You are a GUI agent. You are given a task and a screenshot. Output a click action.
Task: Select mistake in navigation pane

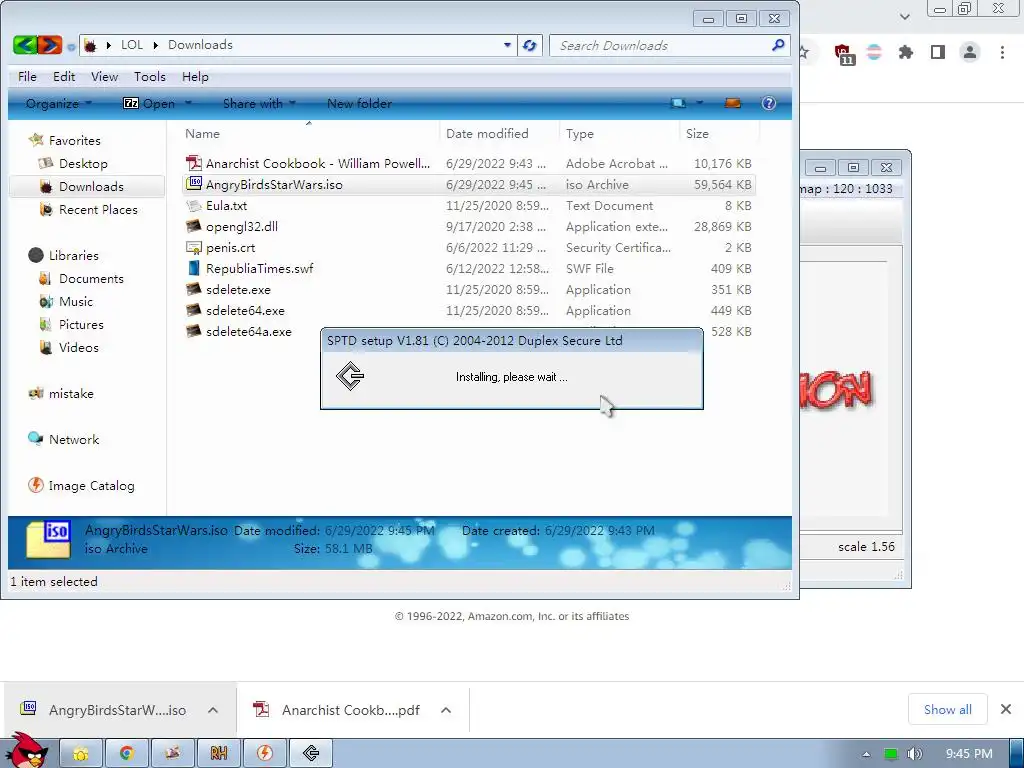pos(71,393)
